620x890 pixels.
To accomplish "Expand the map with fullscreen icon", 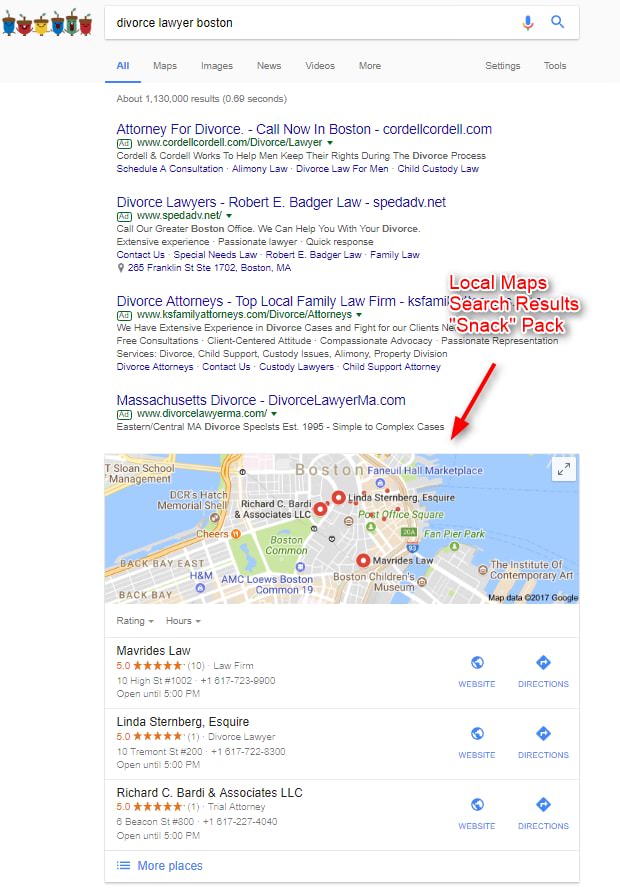I will pos(564,469).
